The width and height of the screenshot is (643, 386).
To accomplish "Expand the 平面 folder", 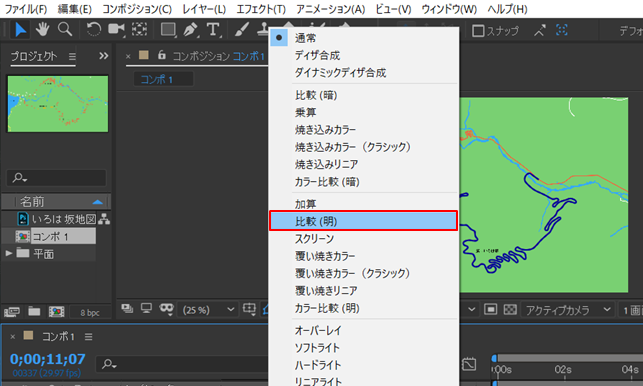I will coord(9,254).
